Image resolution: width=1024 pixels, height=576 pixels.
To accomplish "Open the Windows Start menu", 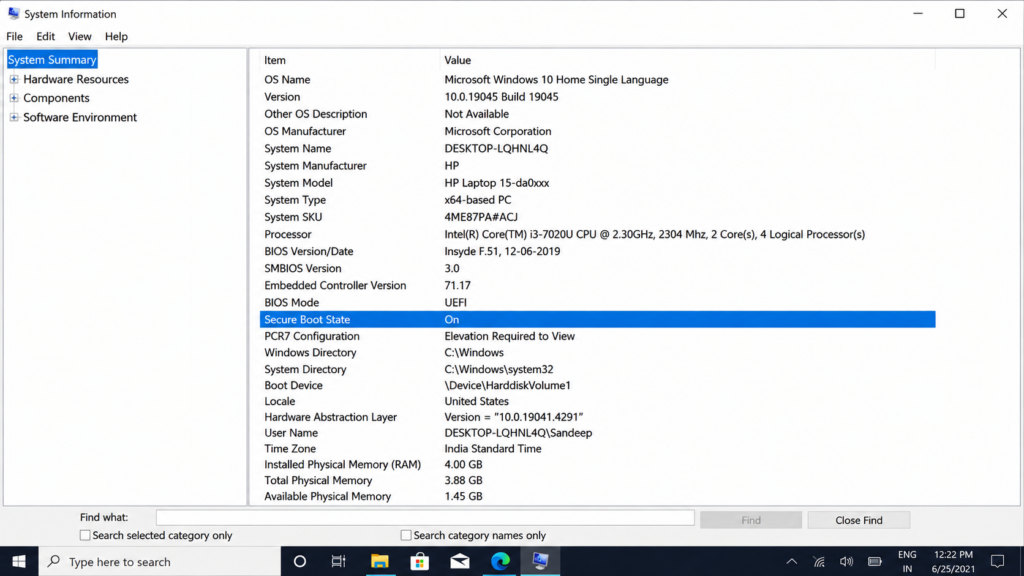I will [19, 561].
